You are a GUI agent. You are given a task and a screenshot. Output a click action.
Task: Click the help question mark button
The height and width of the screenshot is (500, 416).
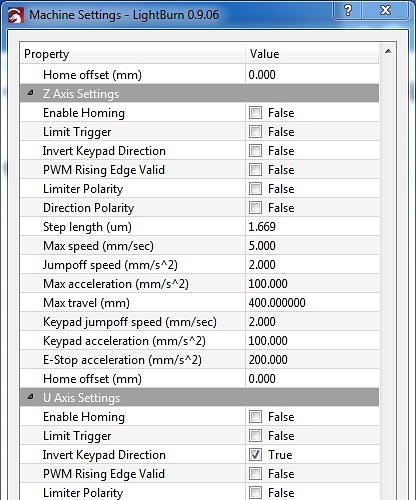click(348, 10)
